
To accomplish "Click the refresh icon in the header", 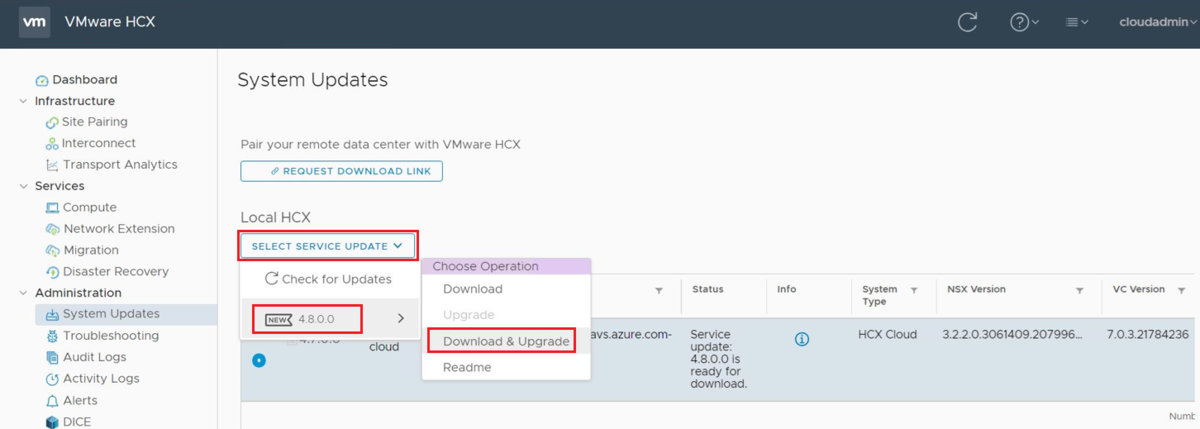I will pos(967,22).
